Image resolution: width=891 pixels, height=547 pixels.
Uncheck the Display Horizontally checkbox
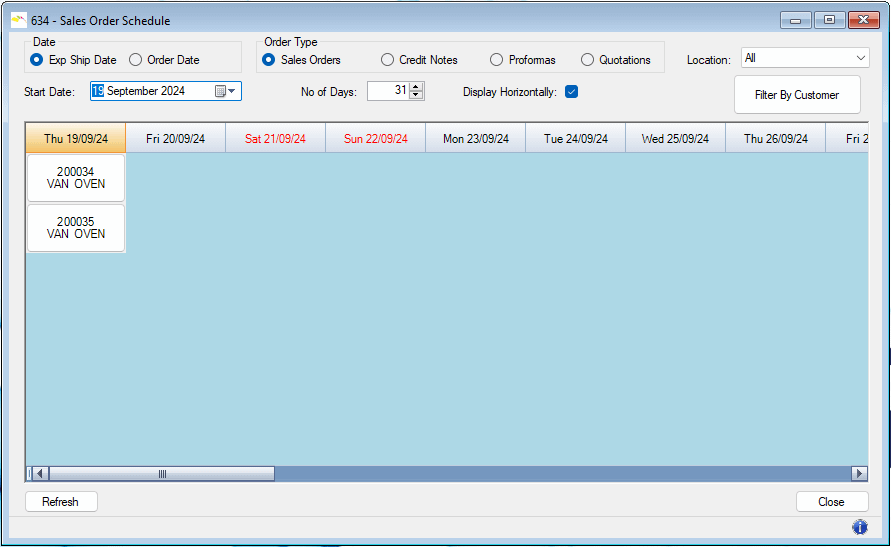click(572, 92)
